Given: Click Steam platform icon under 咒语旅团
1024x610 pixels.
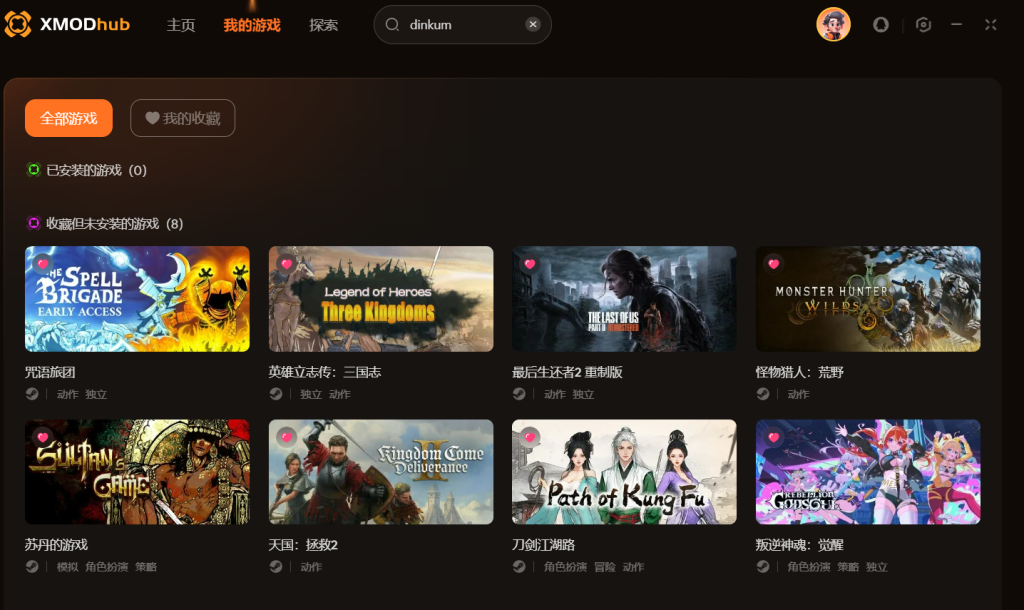Looking at the screenshot, I should (x=32, y=394).
